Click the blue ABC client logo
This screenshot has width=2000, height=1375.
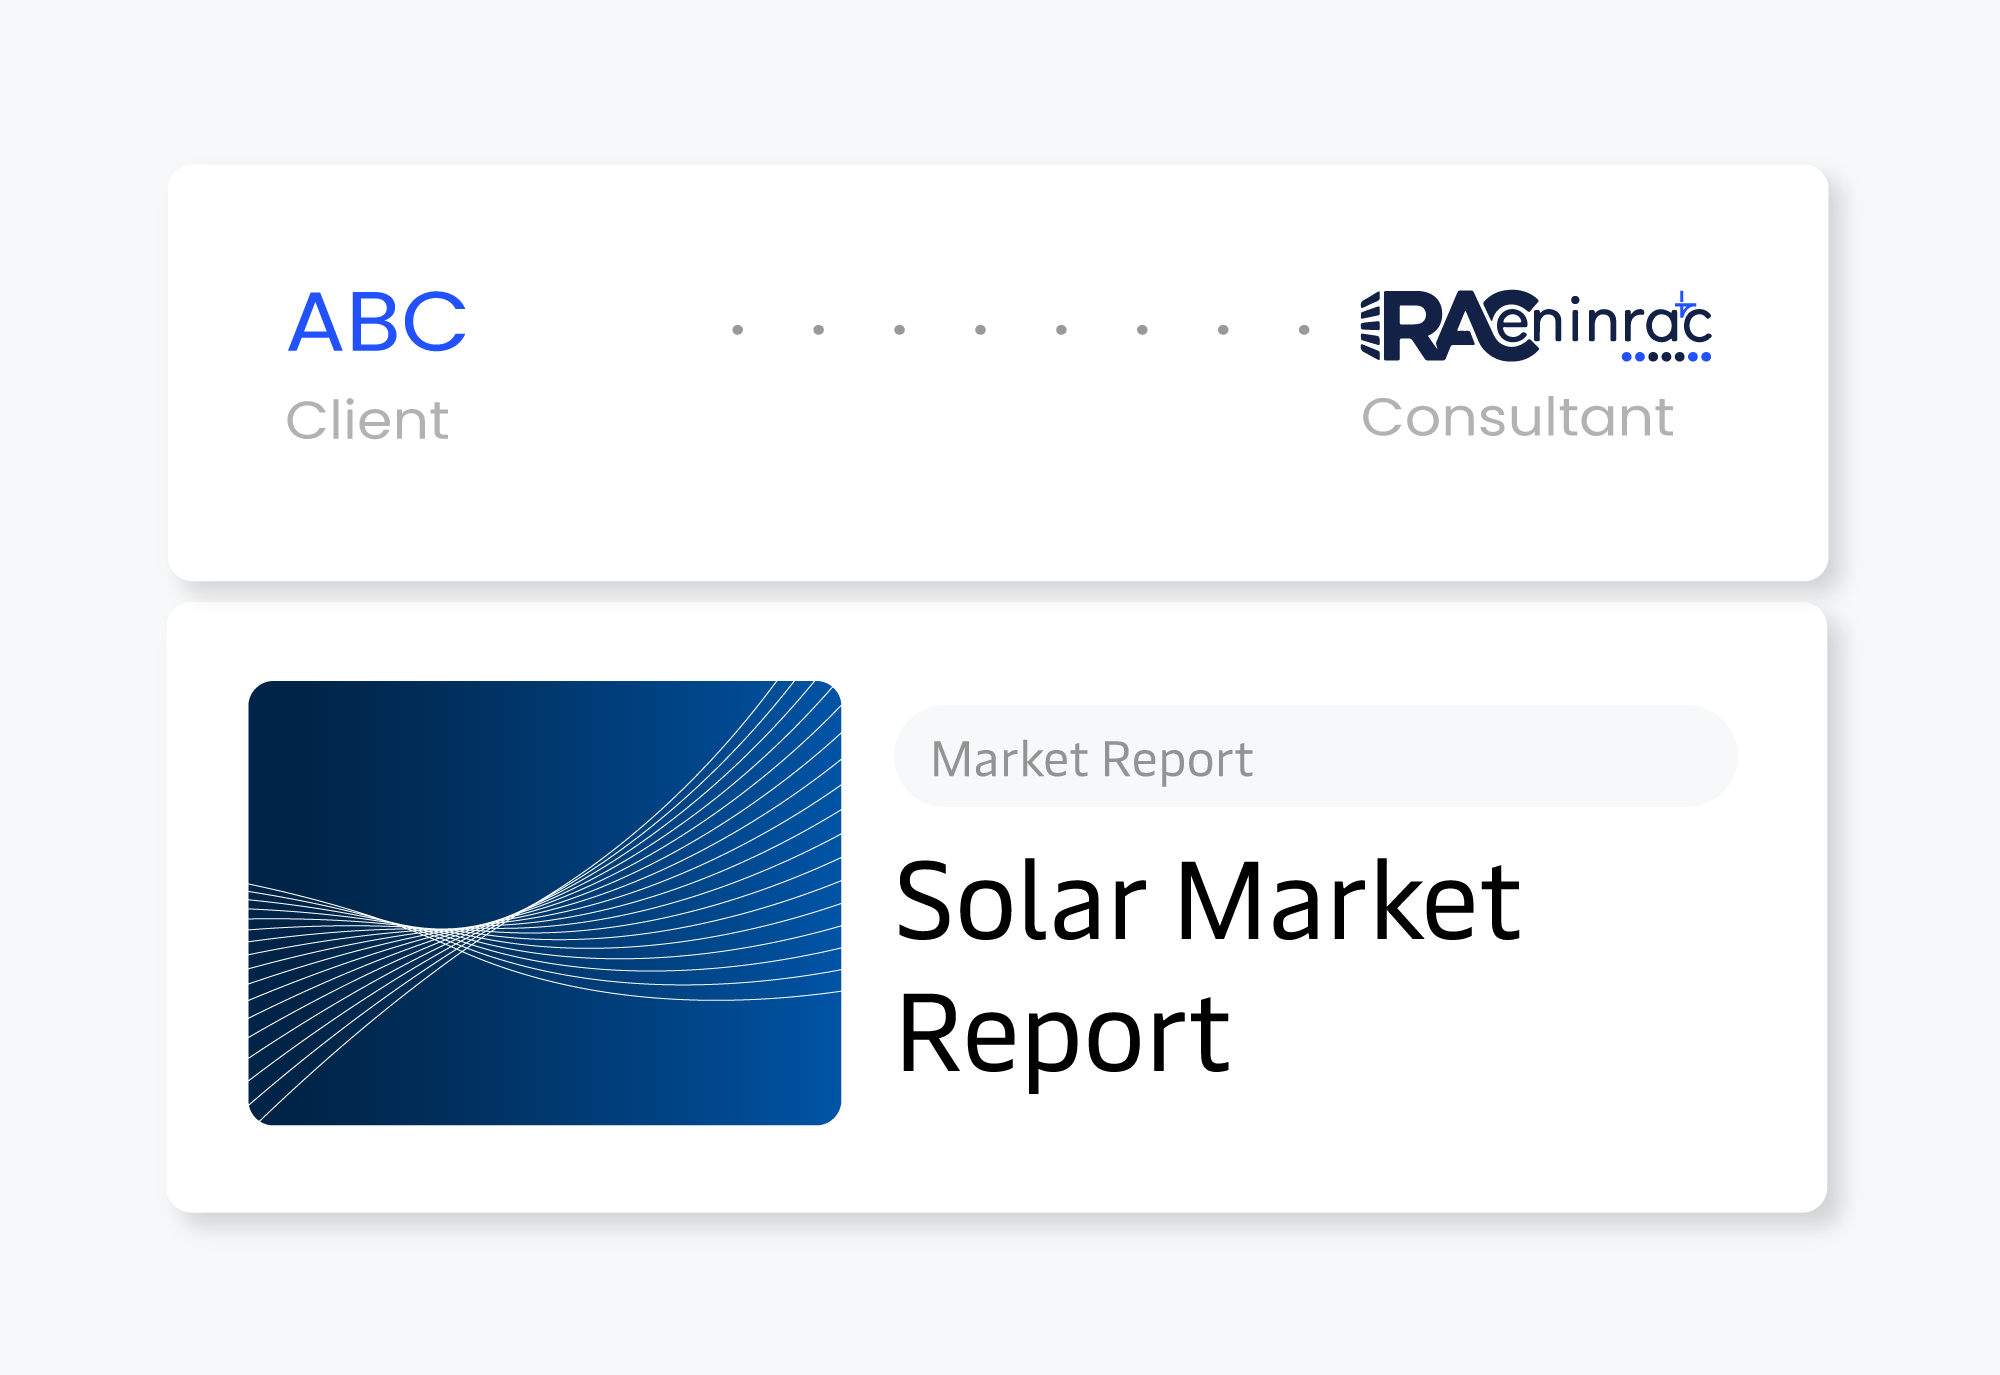(x=377, y=323)
